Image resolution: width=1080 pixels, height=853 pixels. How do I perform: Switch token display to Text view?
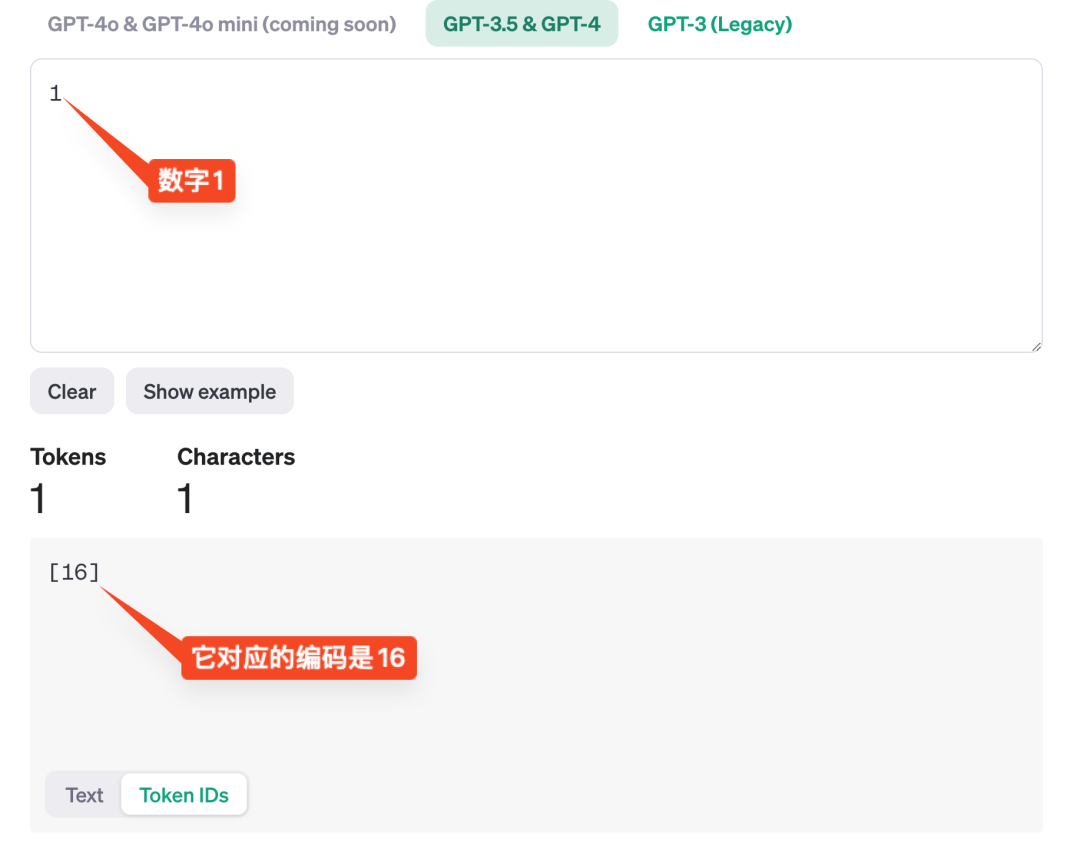[x=84, y=794]
